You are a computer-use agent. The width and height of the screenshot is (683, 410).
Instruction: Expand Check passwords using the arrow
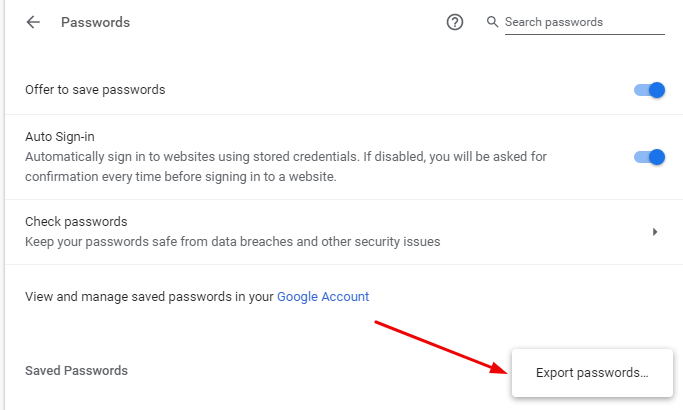[655, 231]
